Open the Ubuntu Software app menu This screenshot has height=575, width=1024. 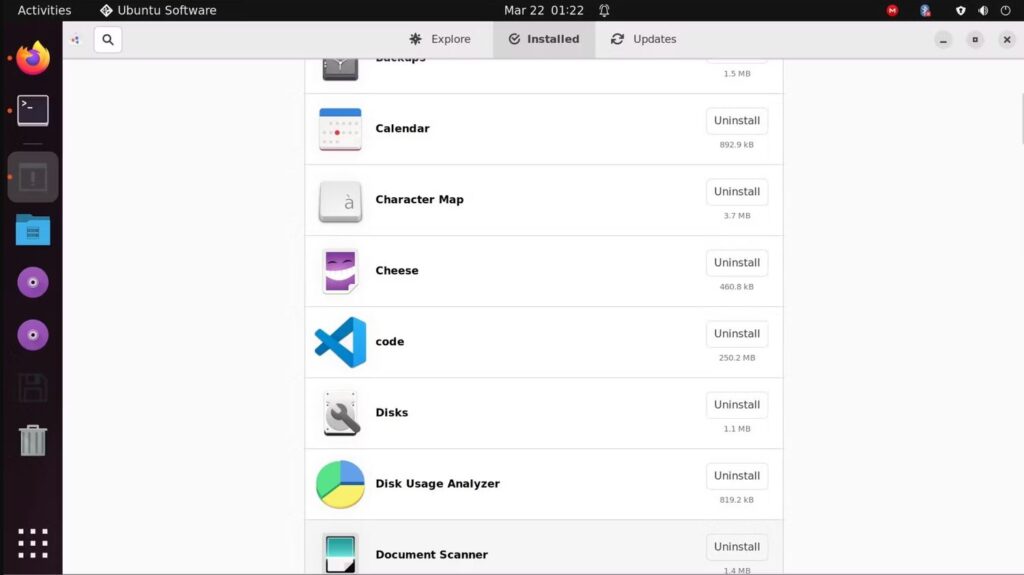pos(158,10)
